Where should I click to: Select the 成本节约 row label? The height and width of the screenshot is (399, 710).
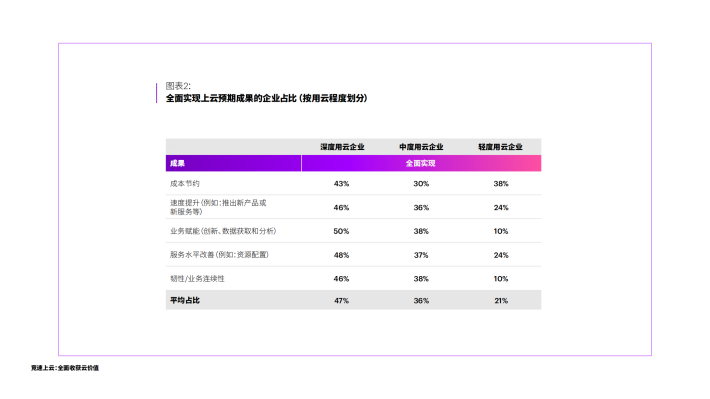coord(185,183)
